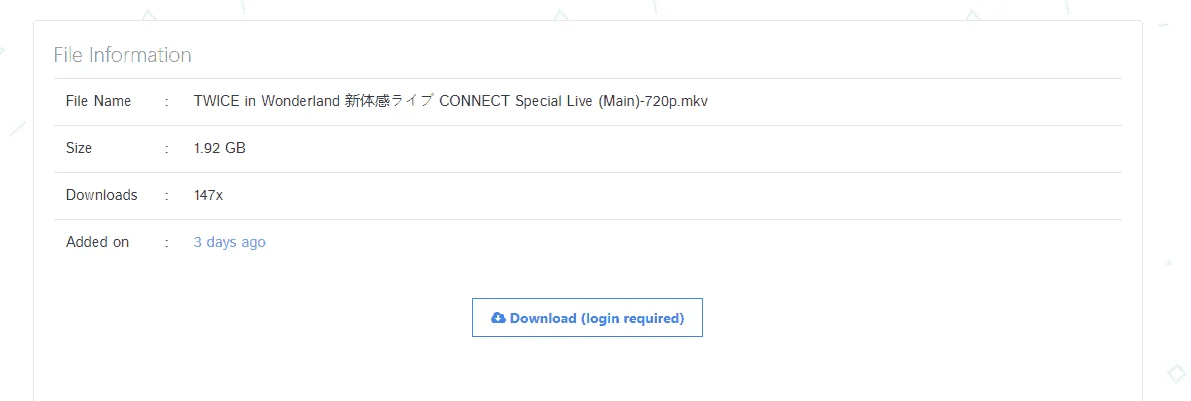Open the '3 days ago' link
The image size is (1191, 401).
coord(229,242)
